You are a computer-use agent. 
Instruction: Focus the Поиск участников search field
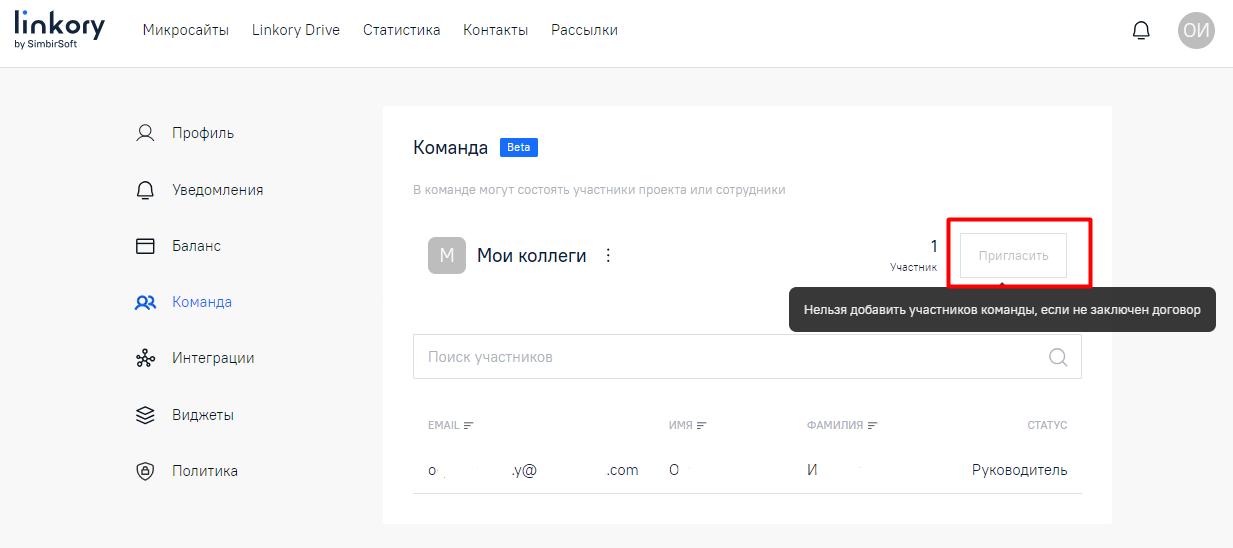(747, 357)
